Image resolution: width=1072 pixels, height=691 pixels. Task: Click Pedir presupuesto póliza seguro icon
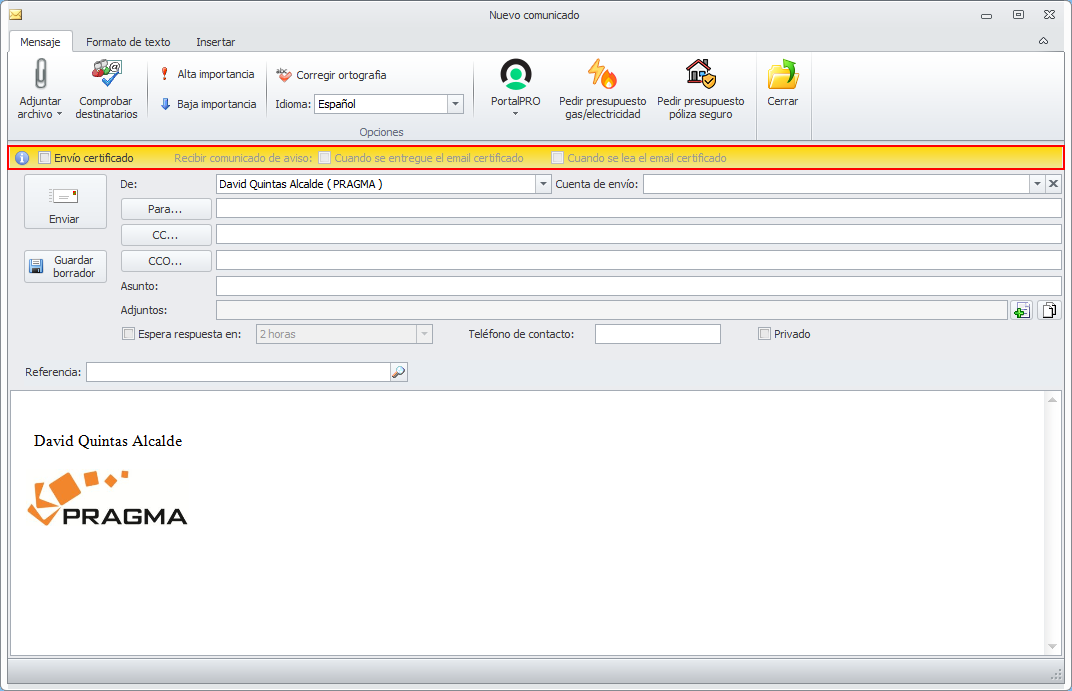click(700, 75)
